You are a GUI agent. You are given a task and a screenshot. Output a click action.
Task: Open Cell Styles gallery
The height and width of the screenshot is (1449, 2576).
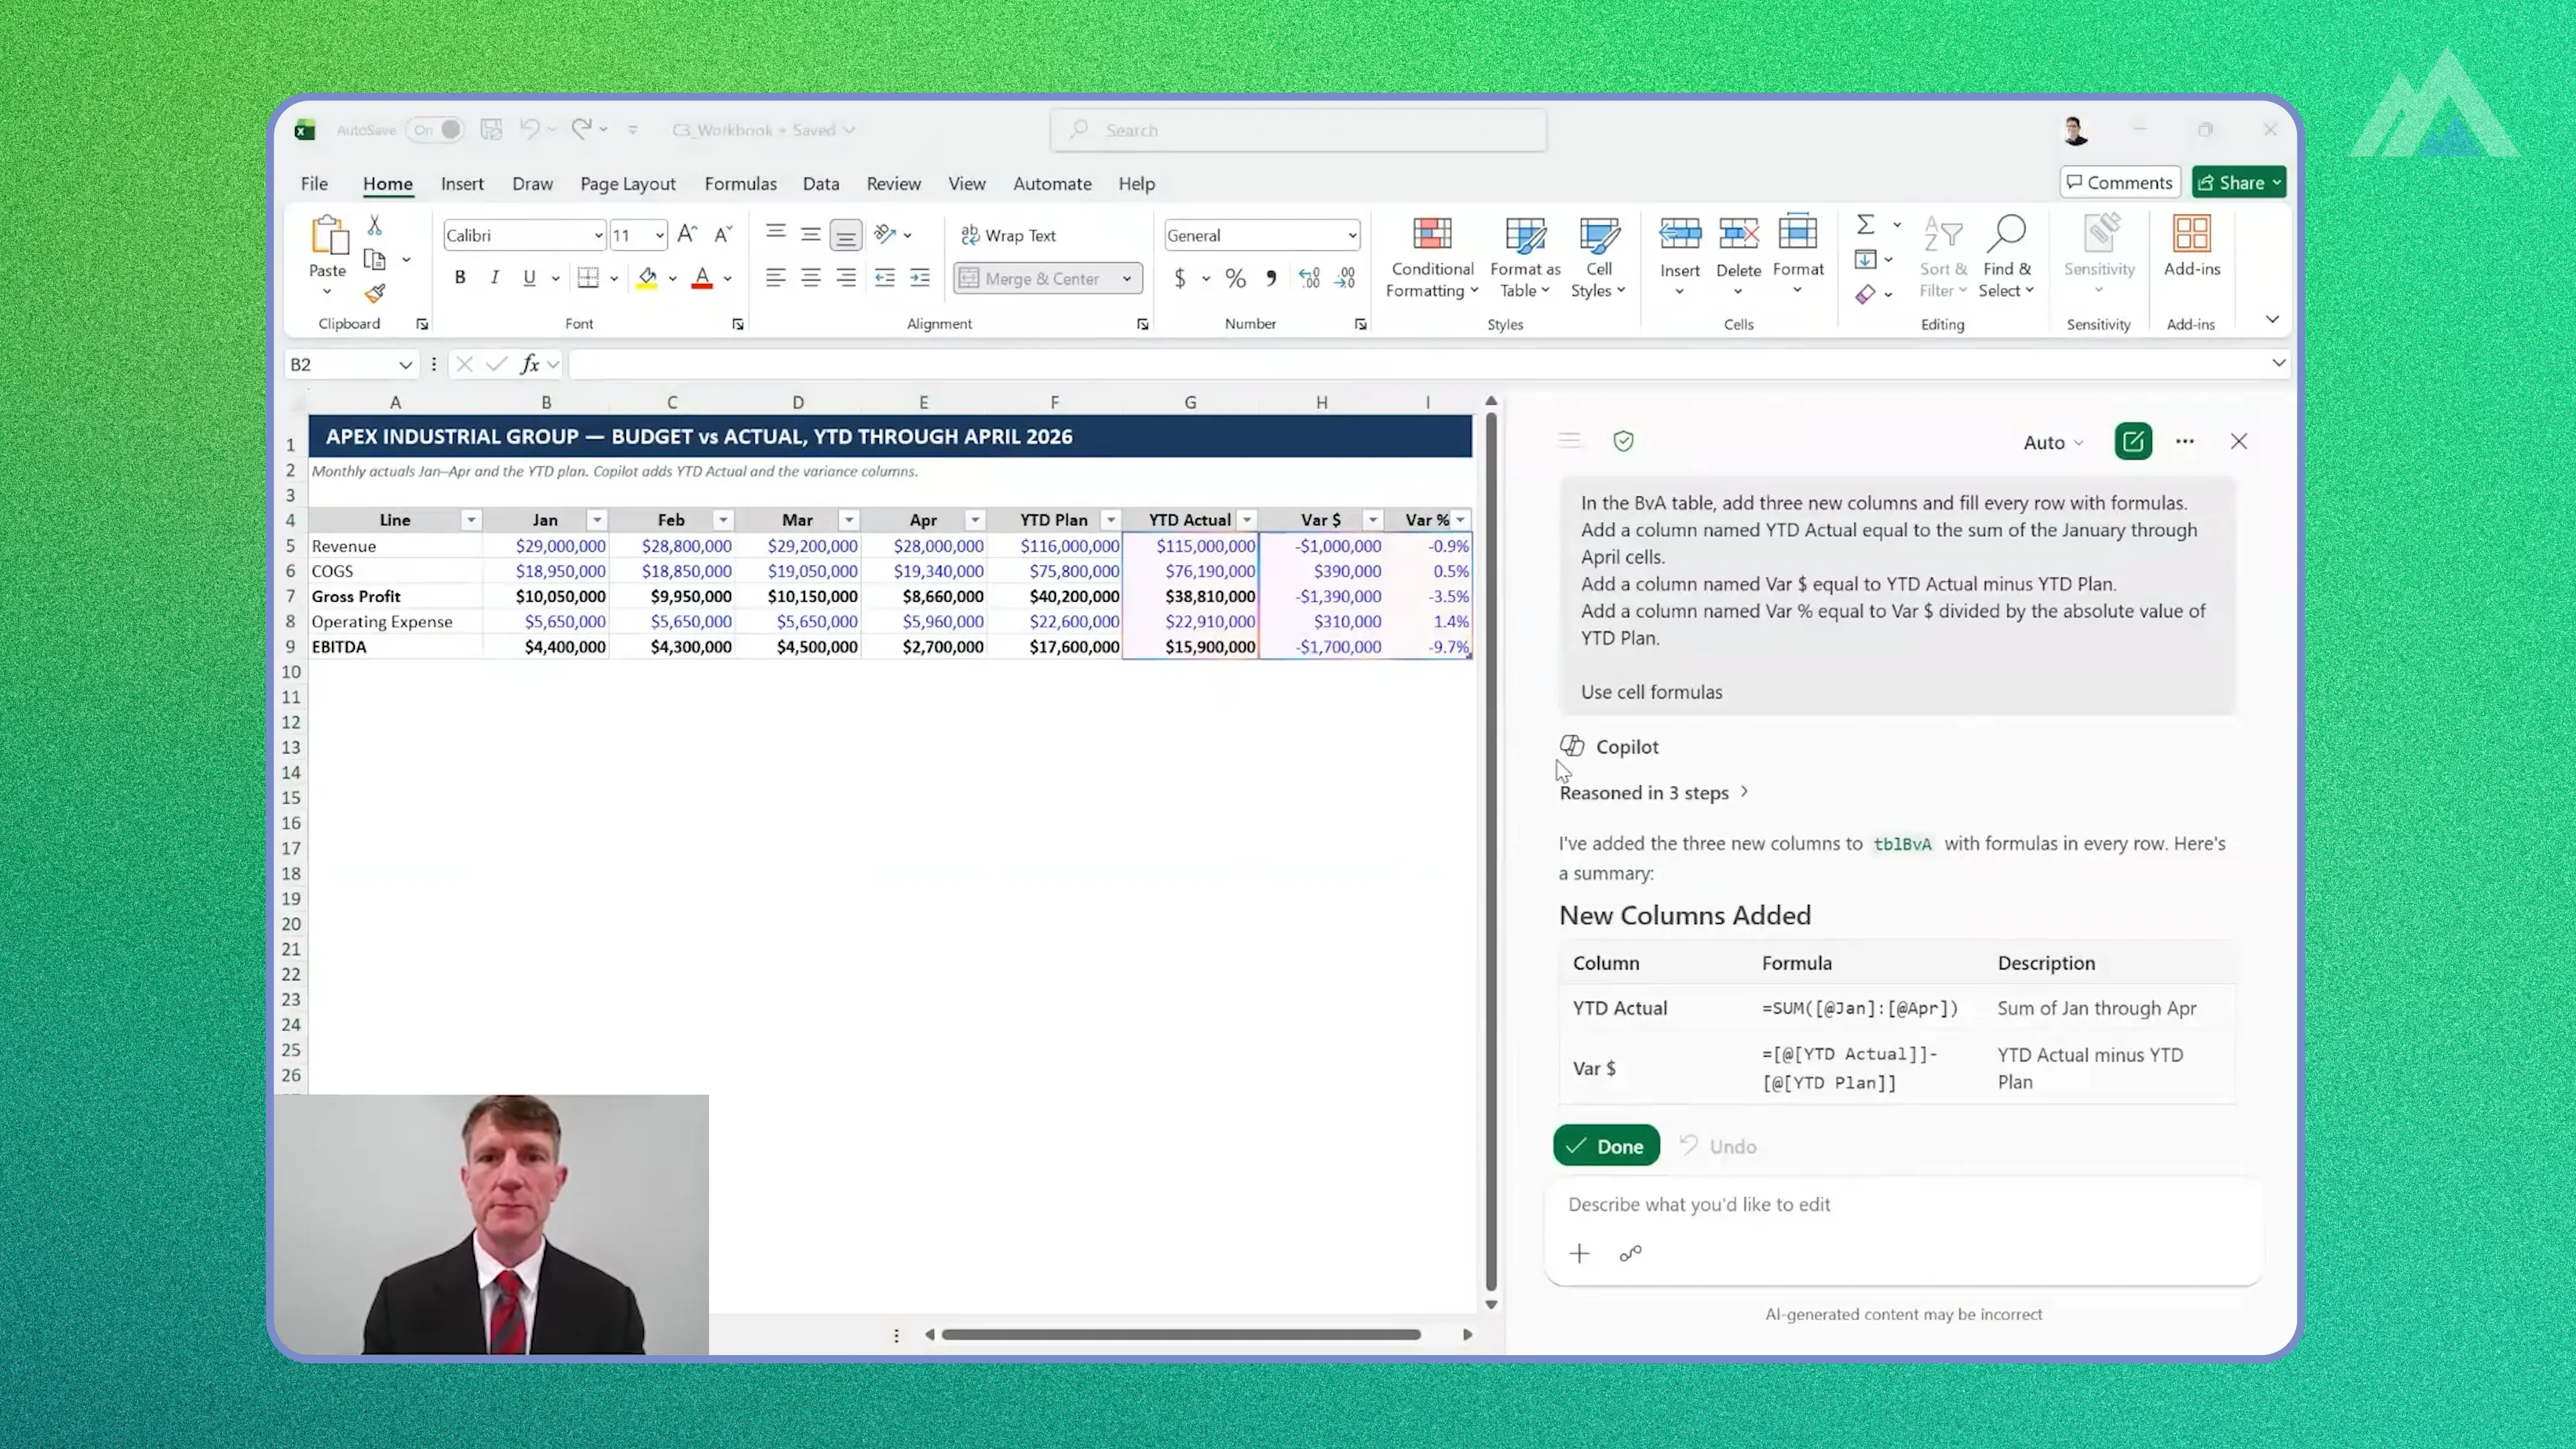click(1598, 257)
